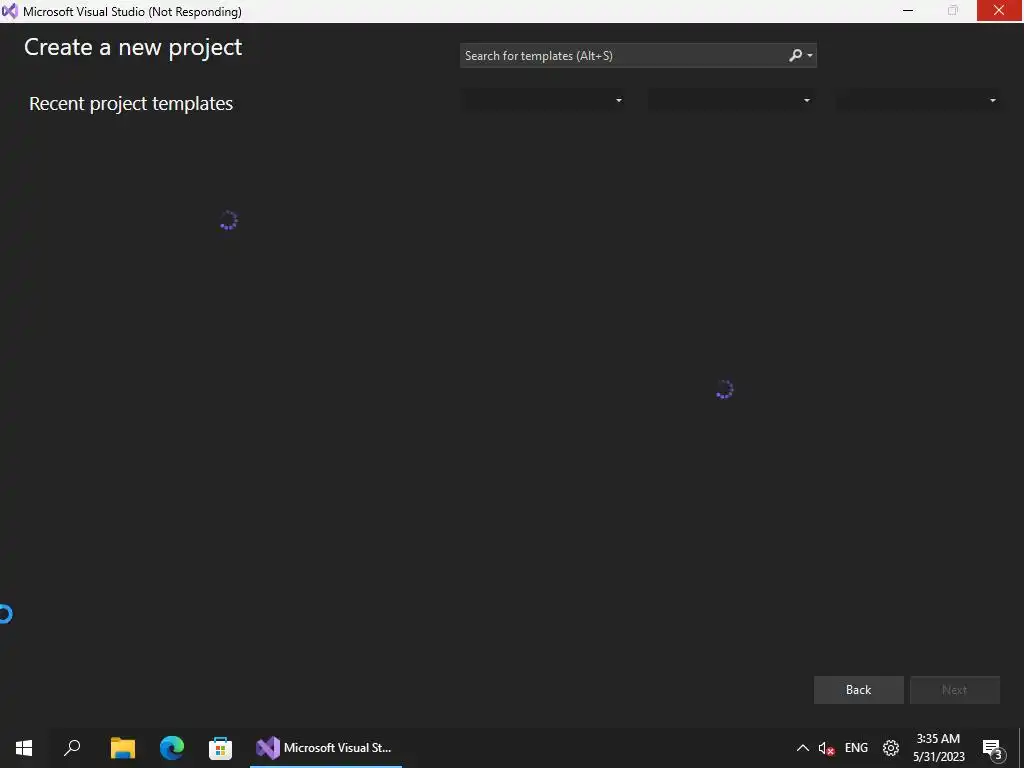Viewport: 1024px width, 768px height.
Task: Click the settings gear tray icon
Action: pos(891,748)
